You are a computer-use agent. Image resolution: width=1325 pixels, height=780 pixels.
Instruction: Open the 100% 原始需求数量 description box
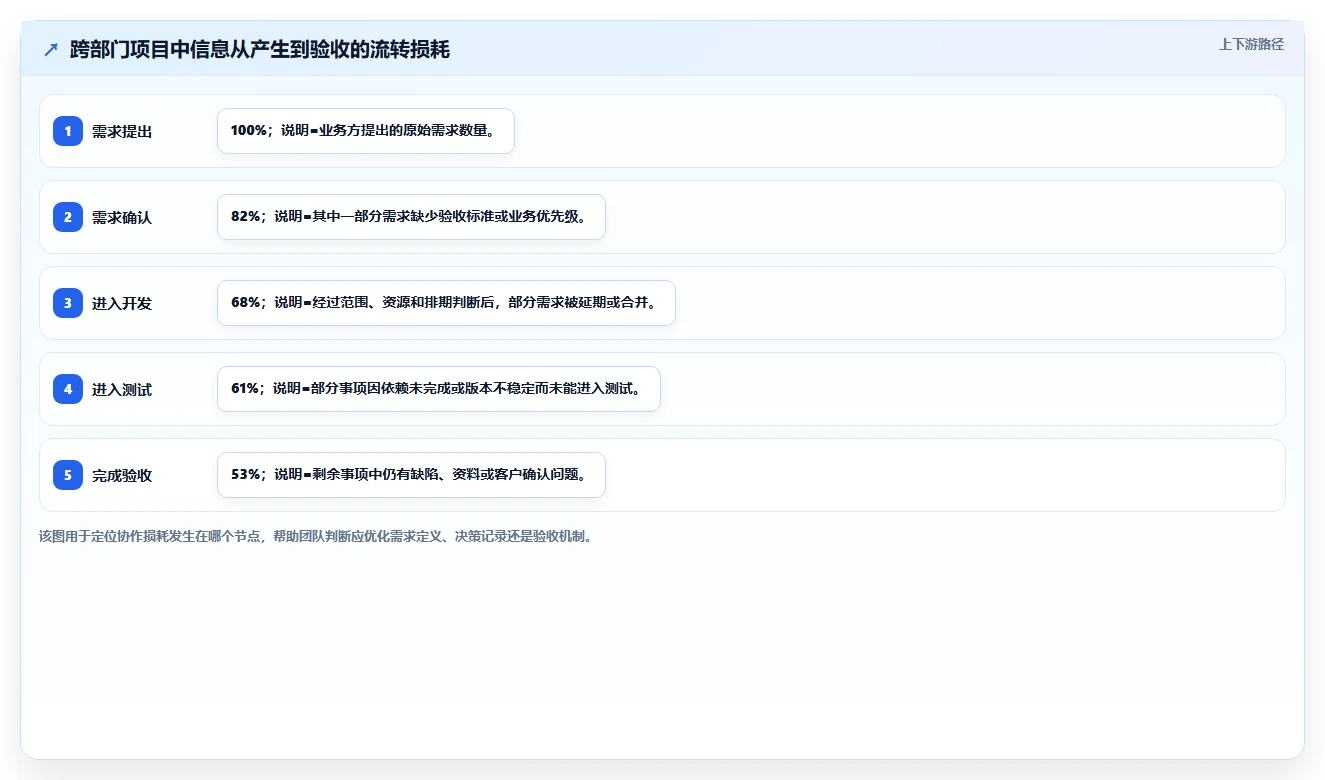[366, 131]
